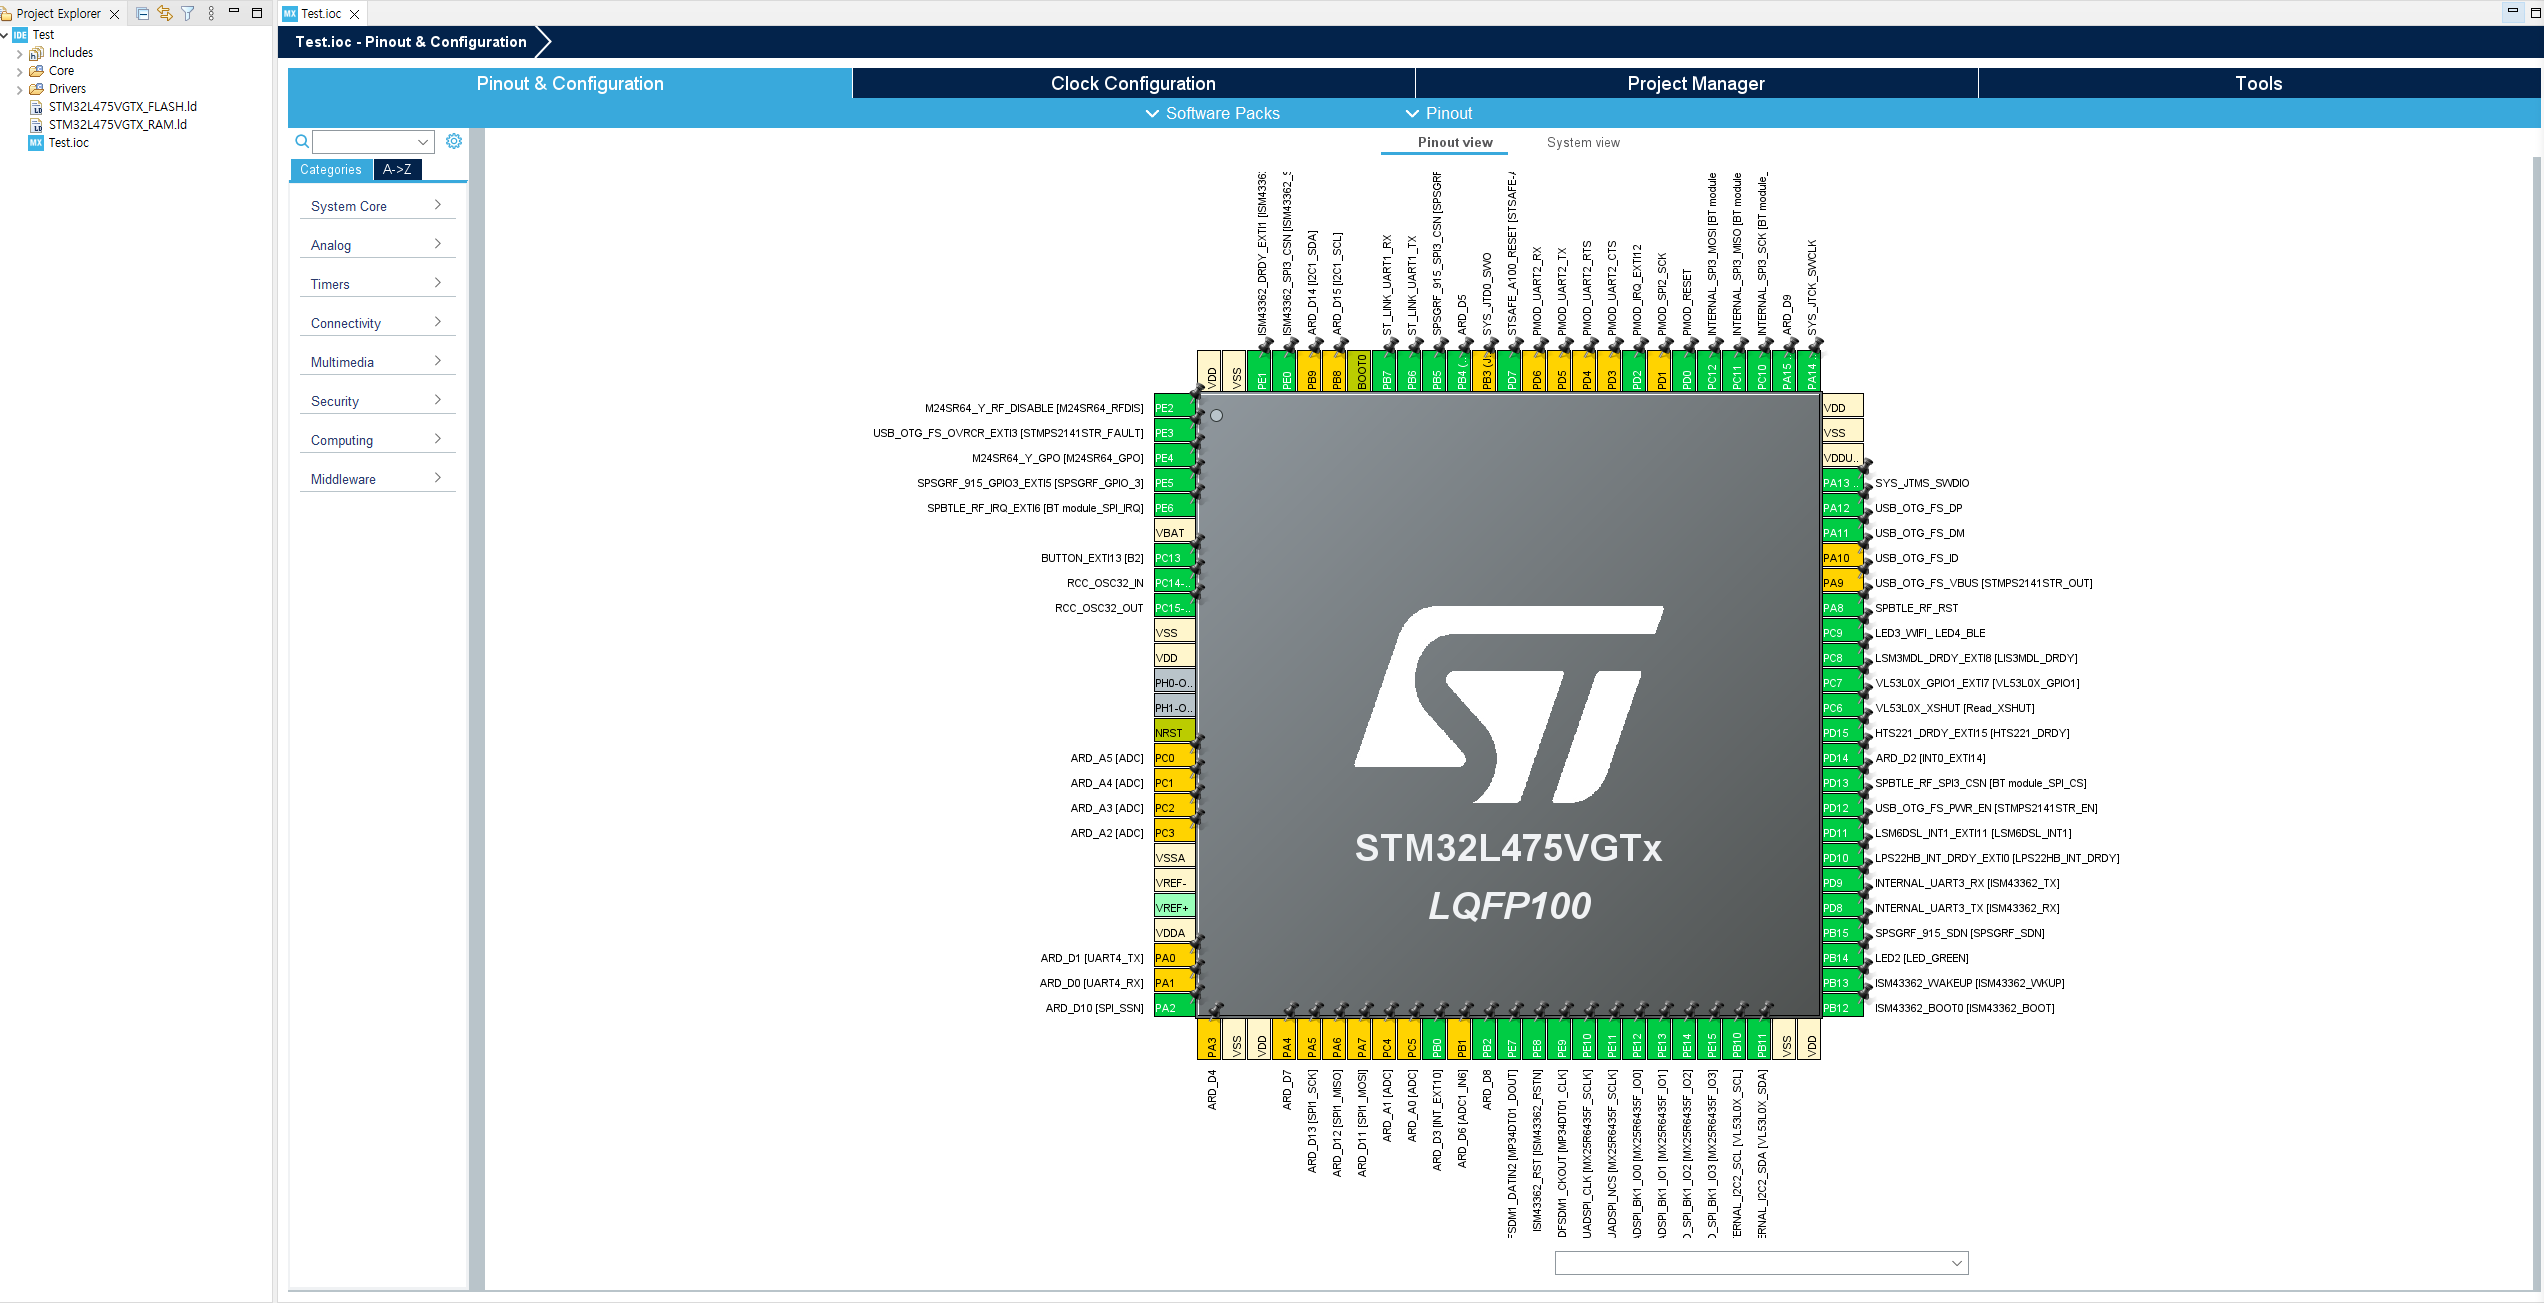Open the Software Packs dropdown
Screen dimensions: 2544x1303
(x=1212, y=114)
